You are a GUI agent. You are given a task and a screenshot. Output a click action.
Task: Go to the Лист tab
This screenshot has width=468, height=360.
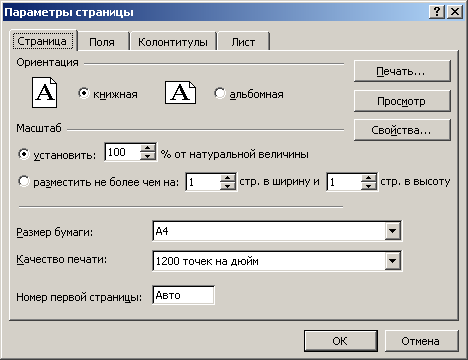point(243,42)
